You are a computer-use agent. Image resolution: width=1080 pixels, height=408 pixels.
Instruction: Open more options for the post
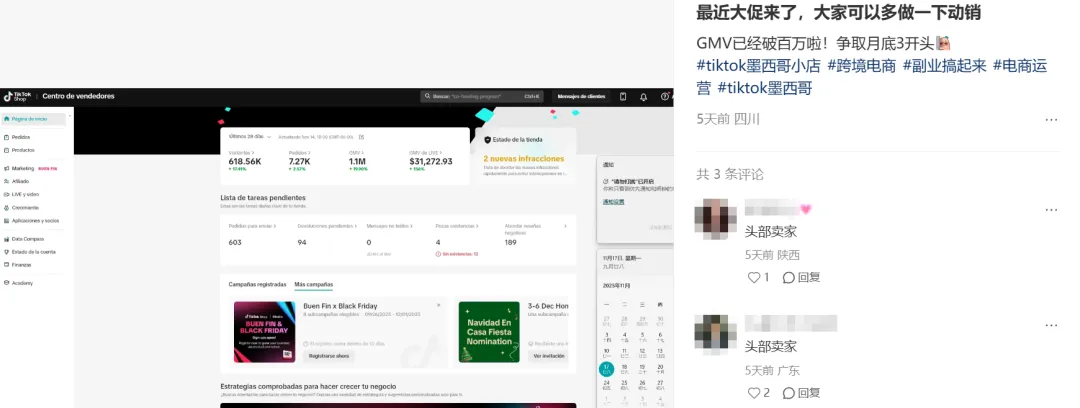point(1051,119)
